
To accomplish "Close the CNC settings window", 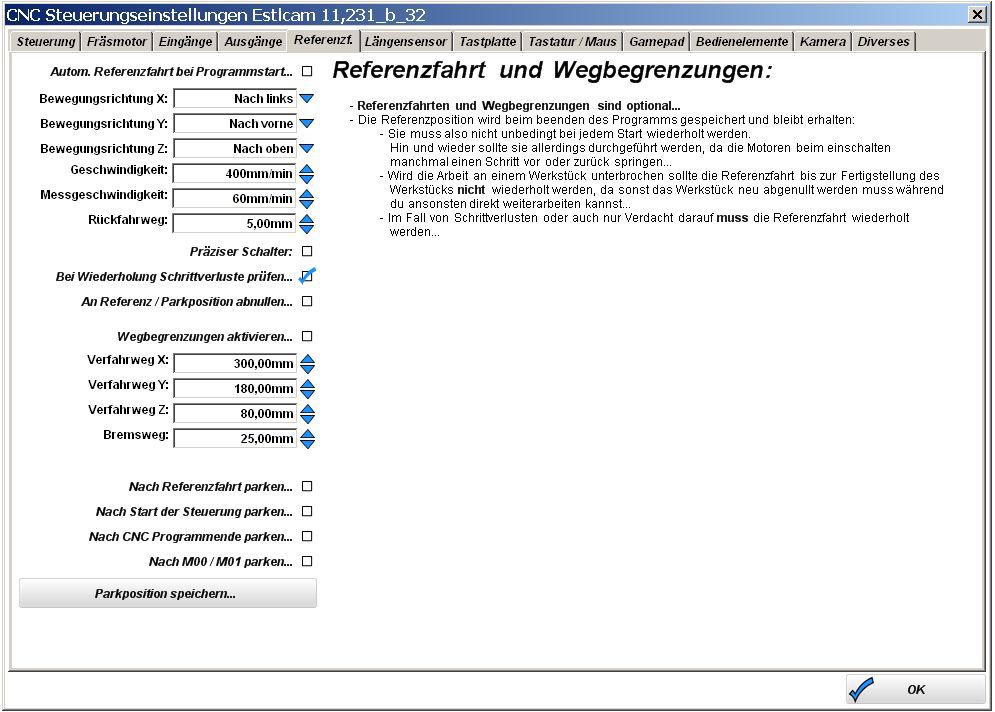I will point(976,14).
